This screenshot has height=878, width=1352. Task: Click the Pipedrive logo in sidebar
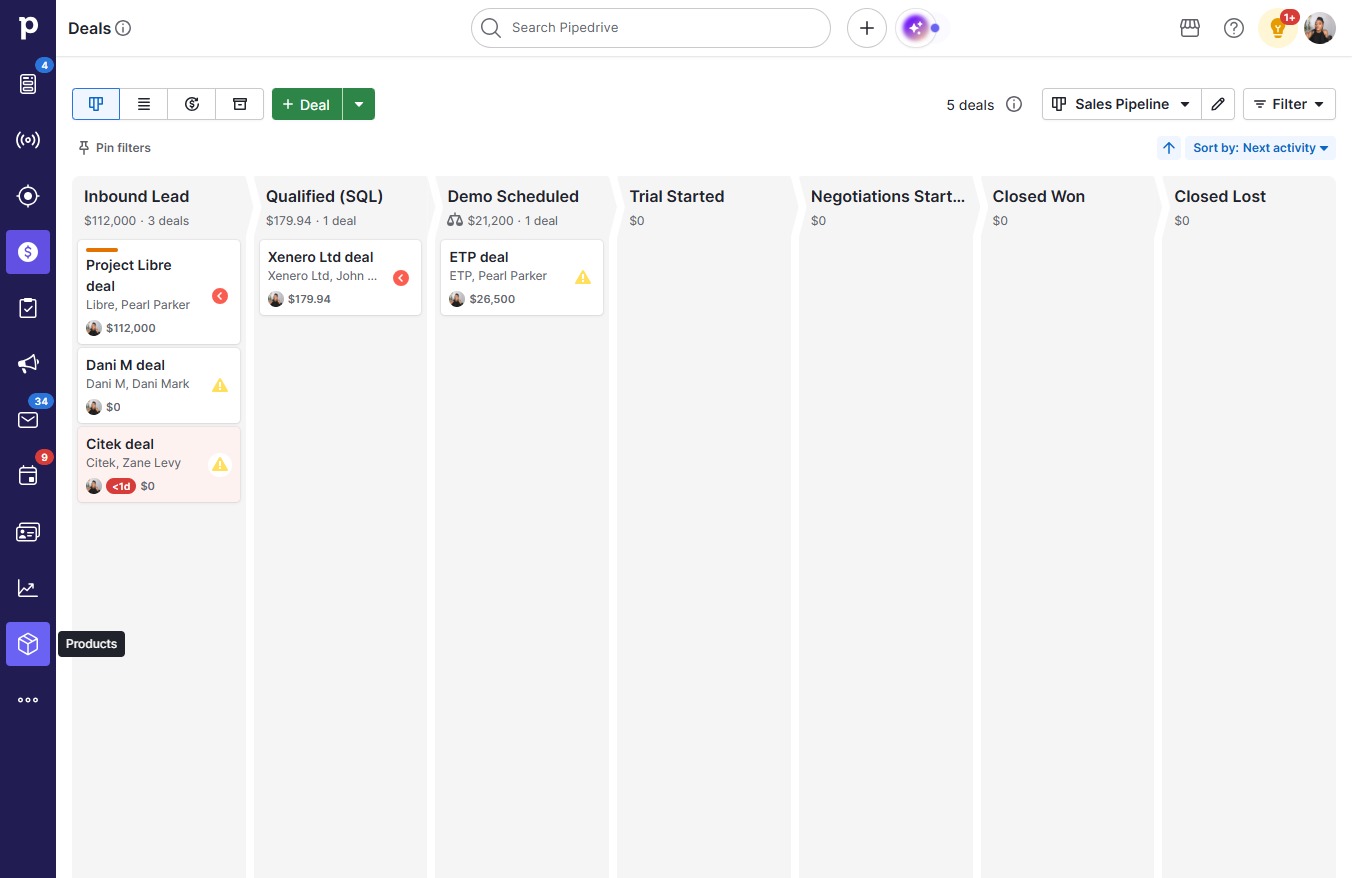28,28
